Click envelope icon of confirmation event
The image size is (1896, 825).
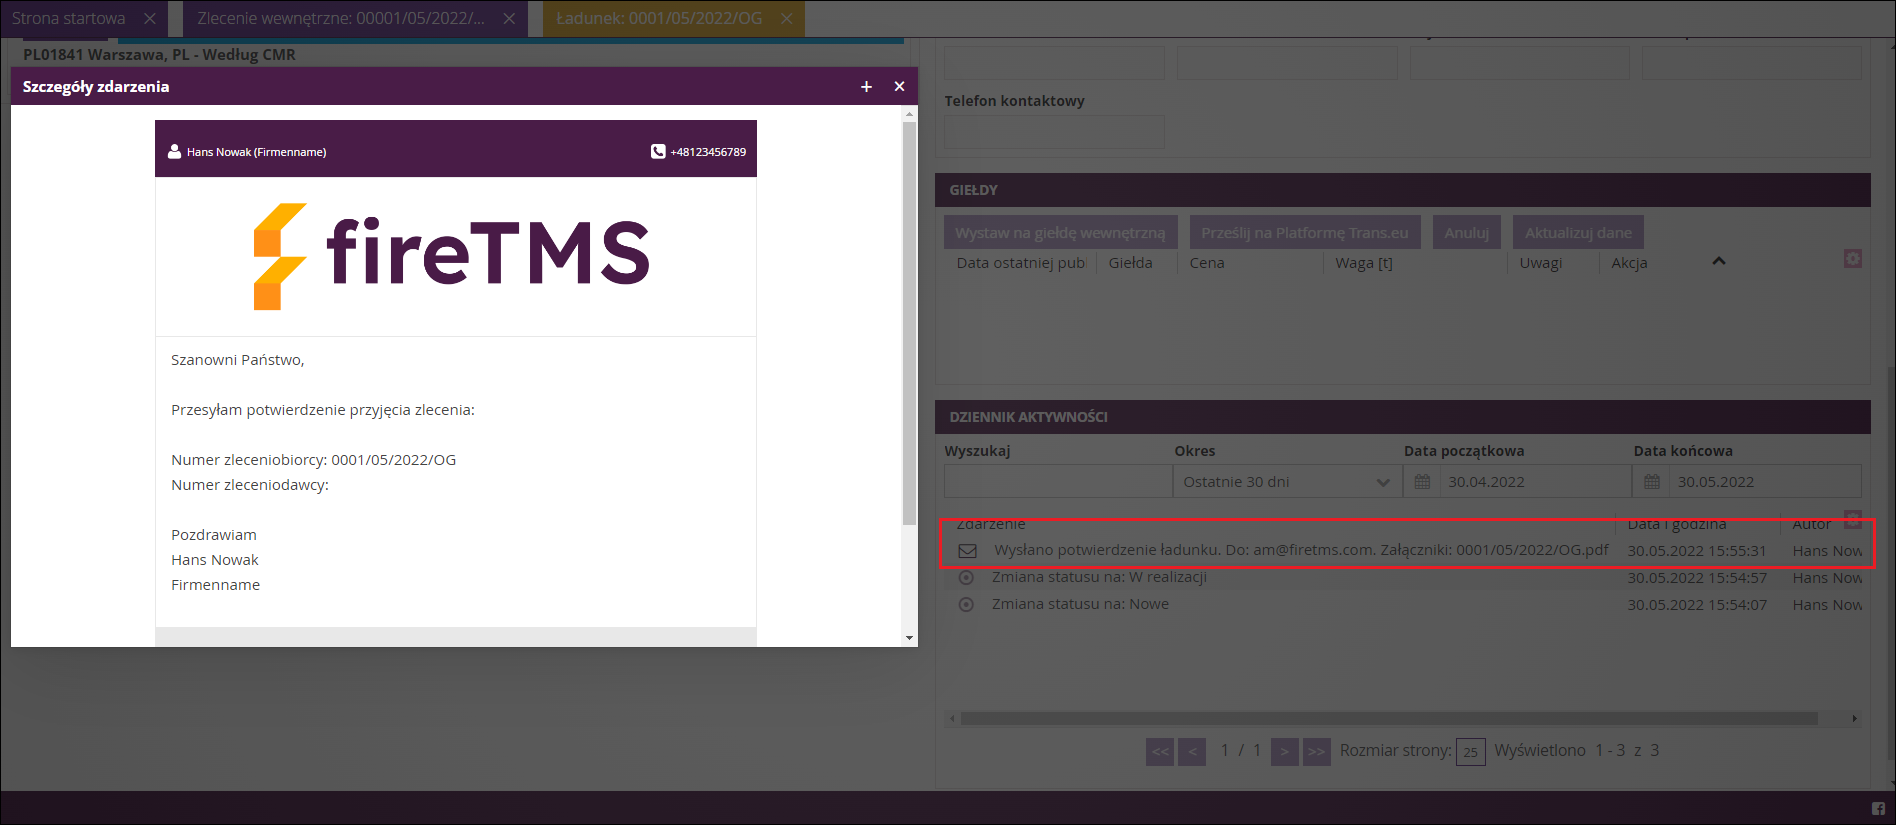tap(967, 550)
